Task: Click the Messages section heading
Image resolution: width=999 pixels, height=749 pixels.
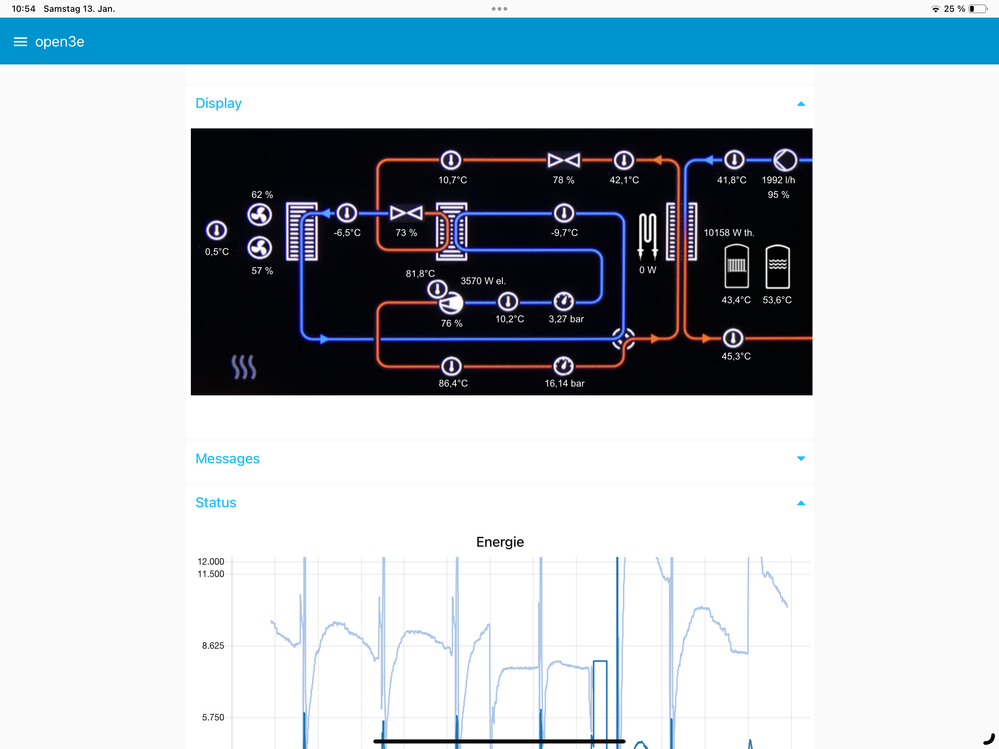Action: tap(227, 459)
